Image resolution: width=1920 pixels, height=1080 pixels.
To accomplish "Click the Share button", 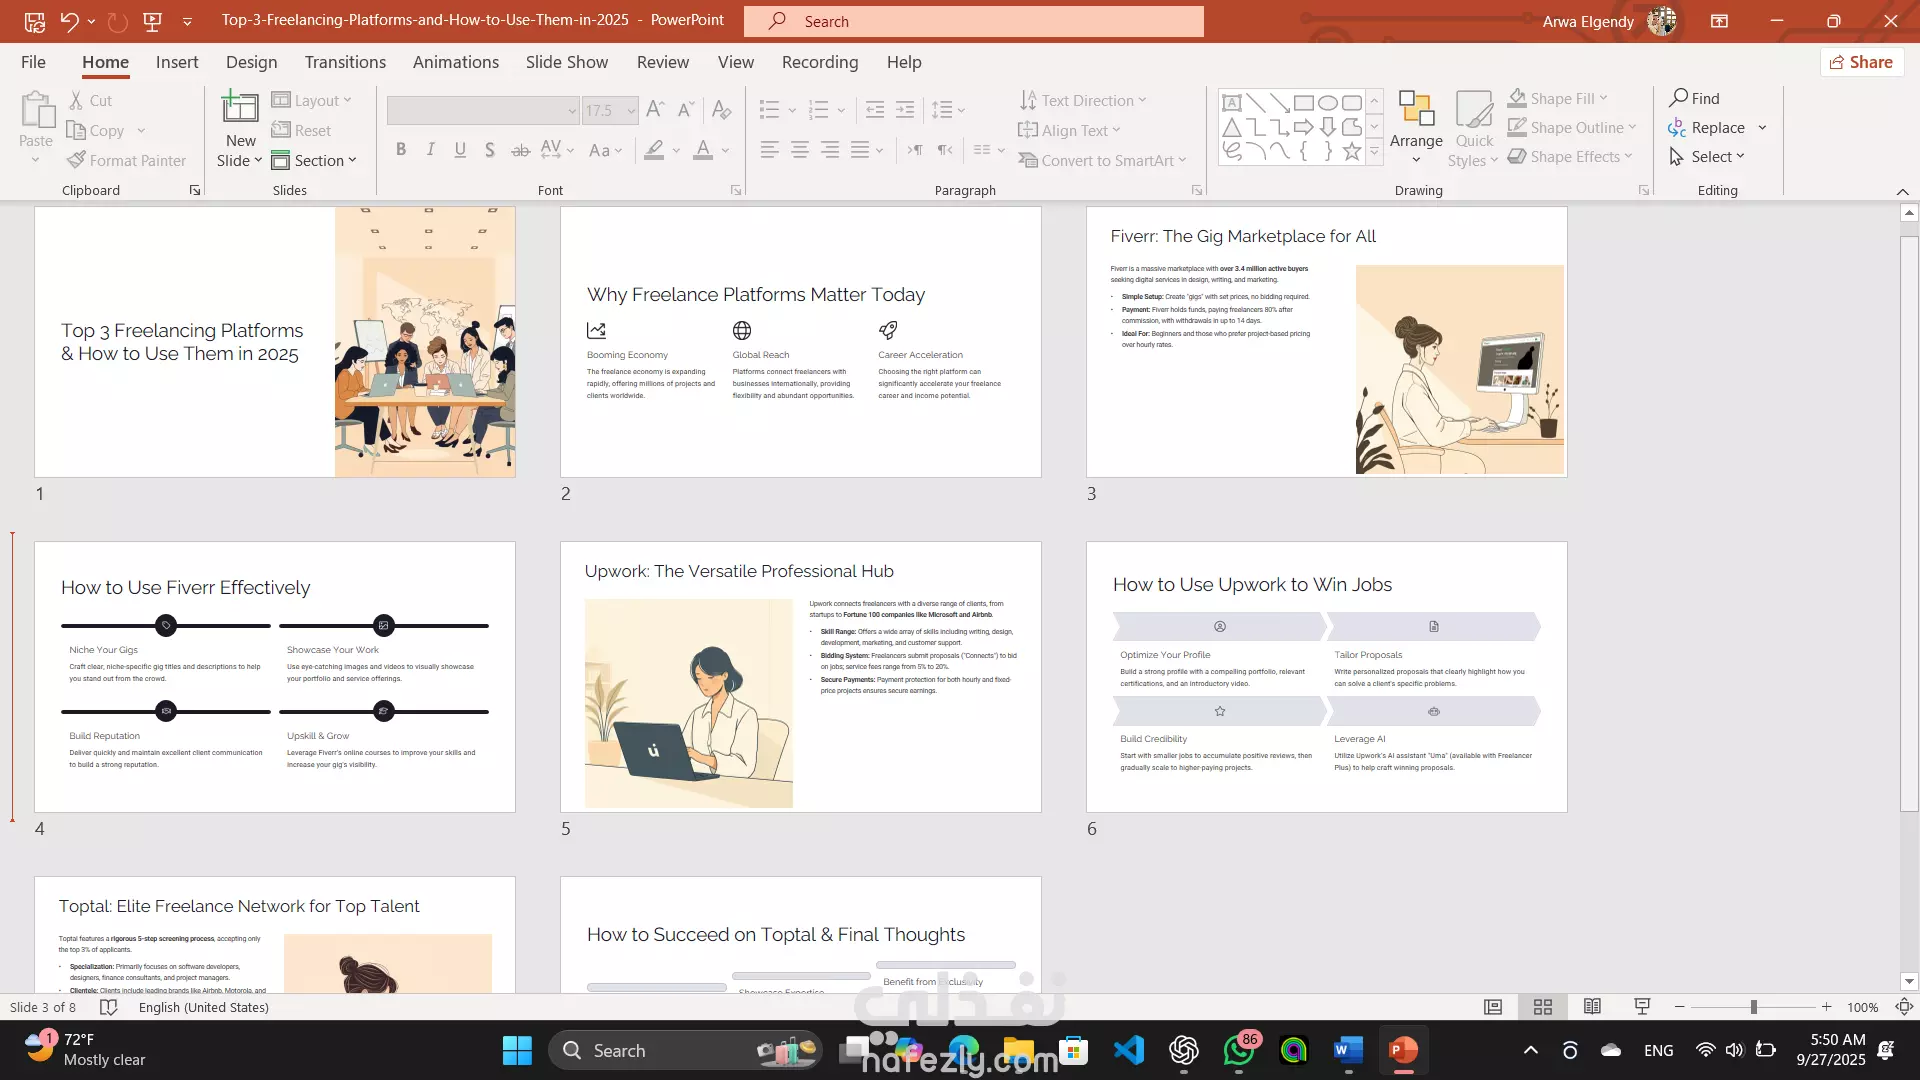I will [1861, 62].
